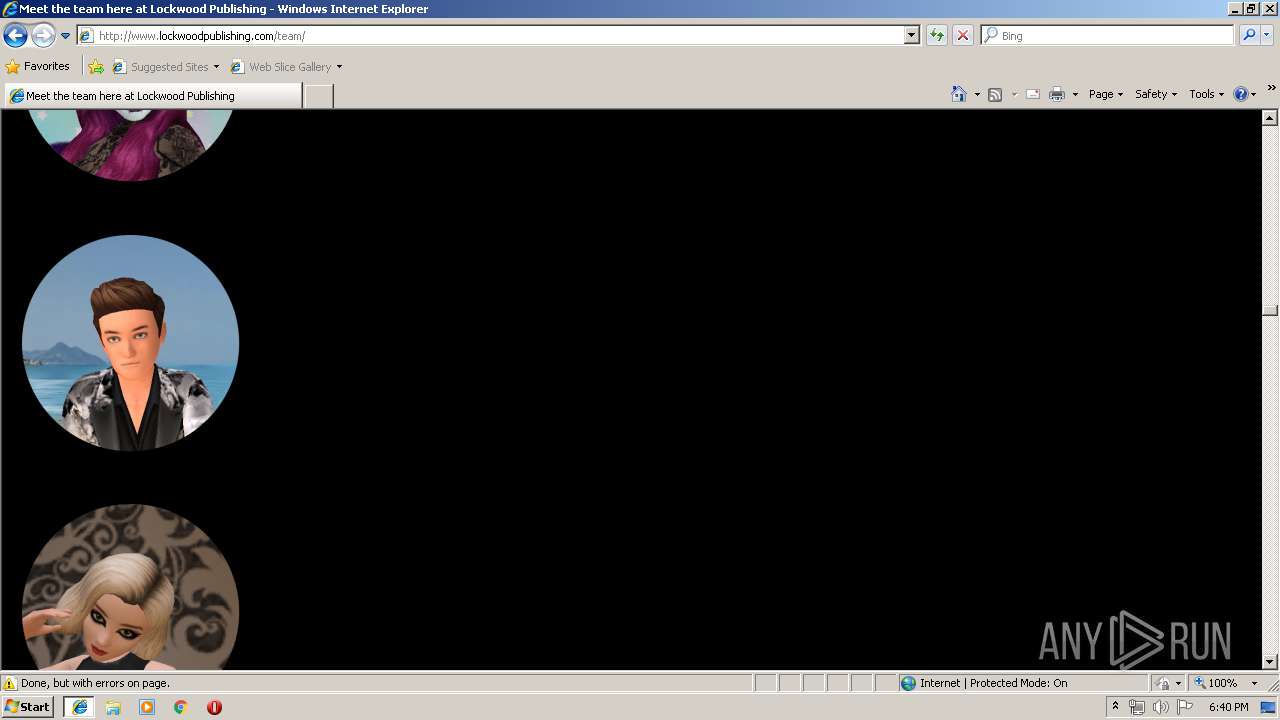Click the brown-haired male avatar thumbnail
Screen dimensions: 1280x720
click(x=130, y=343)
